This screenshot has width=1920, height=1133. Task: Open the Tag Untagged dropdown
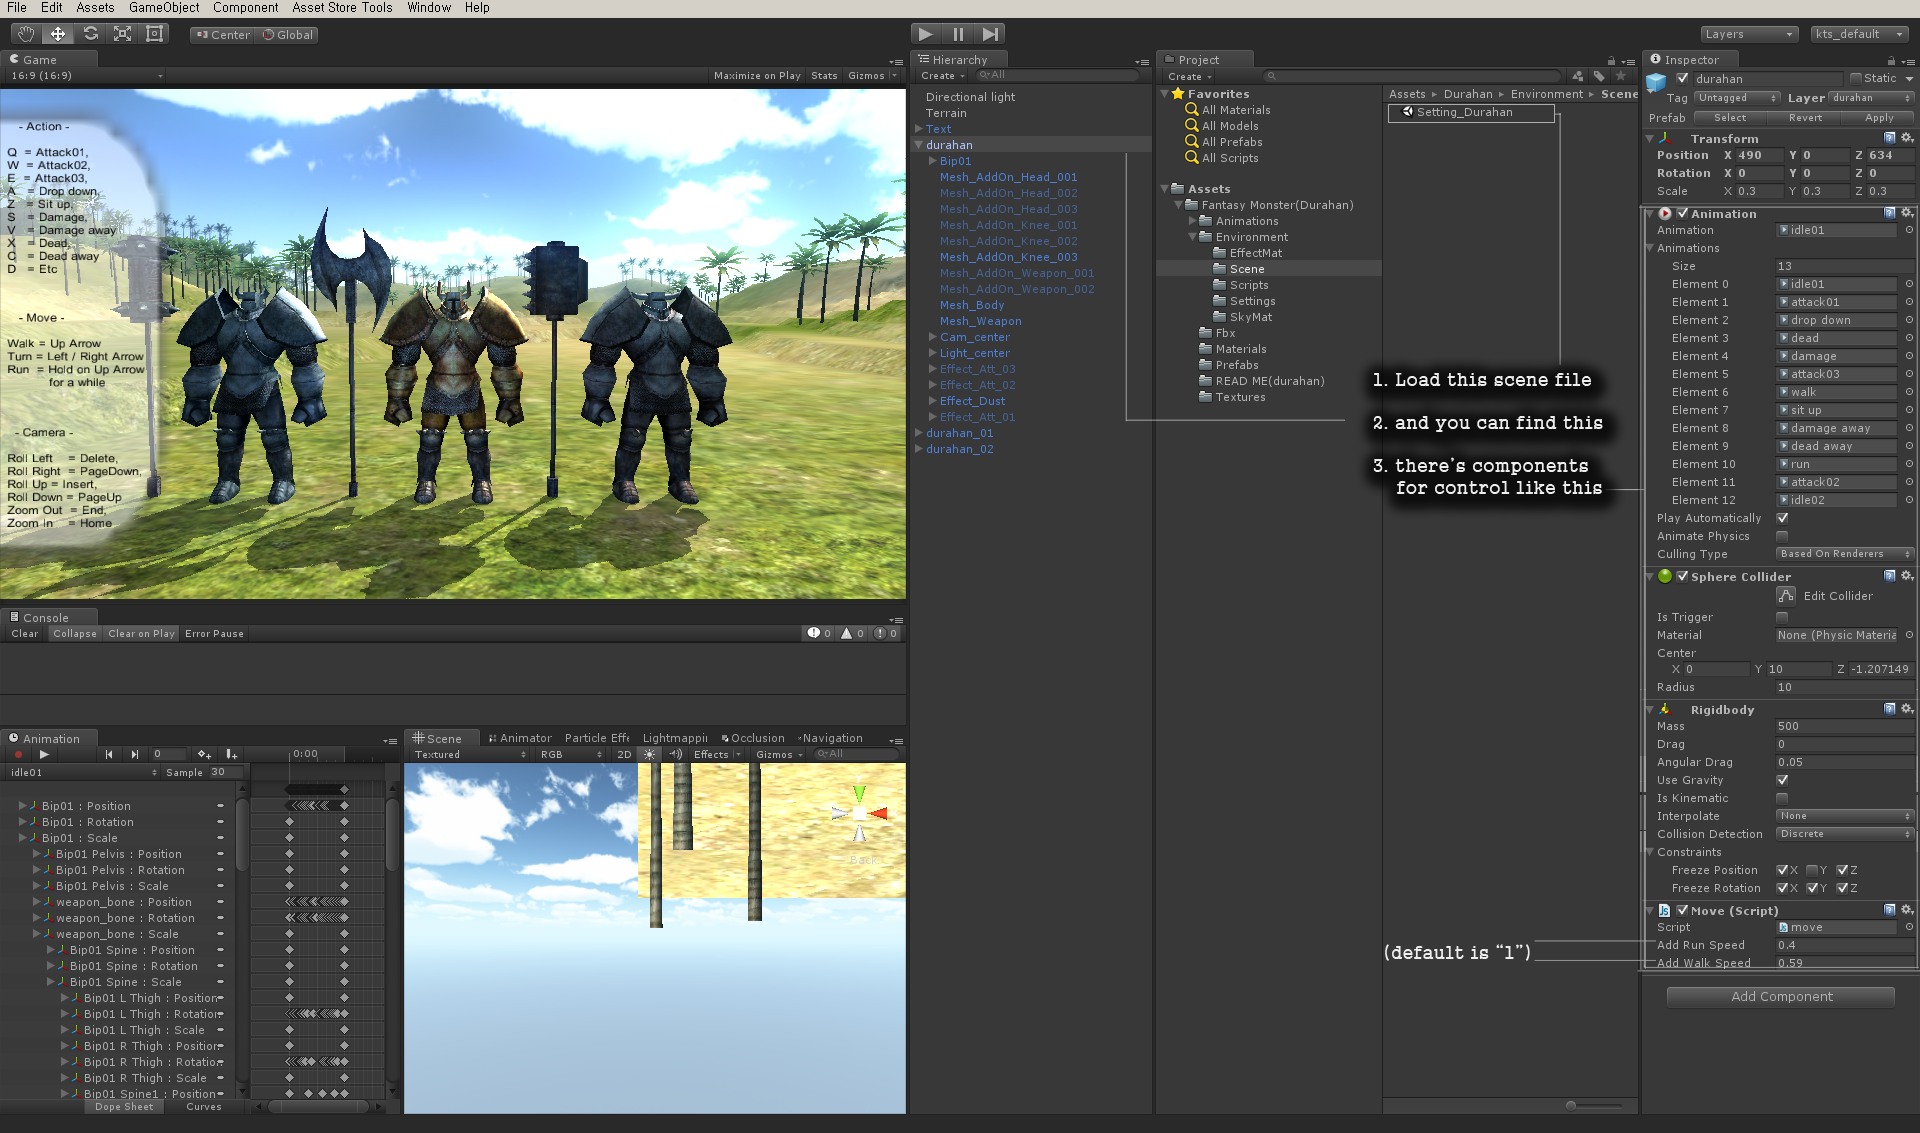[1738, 98]
